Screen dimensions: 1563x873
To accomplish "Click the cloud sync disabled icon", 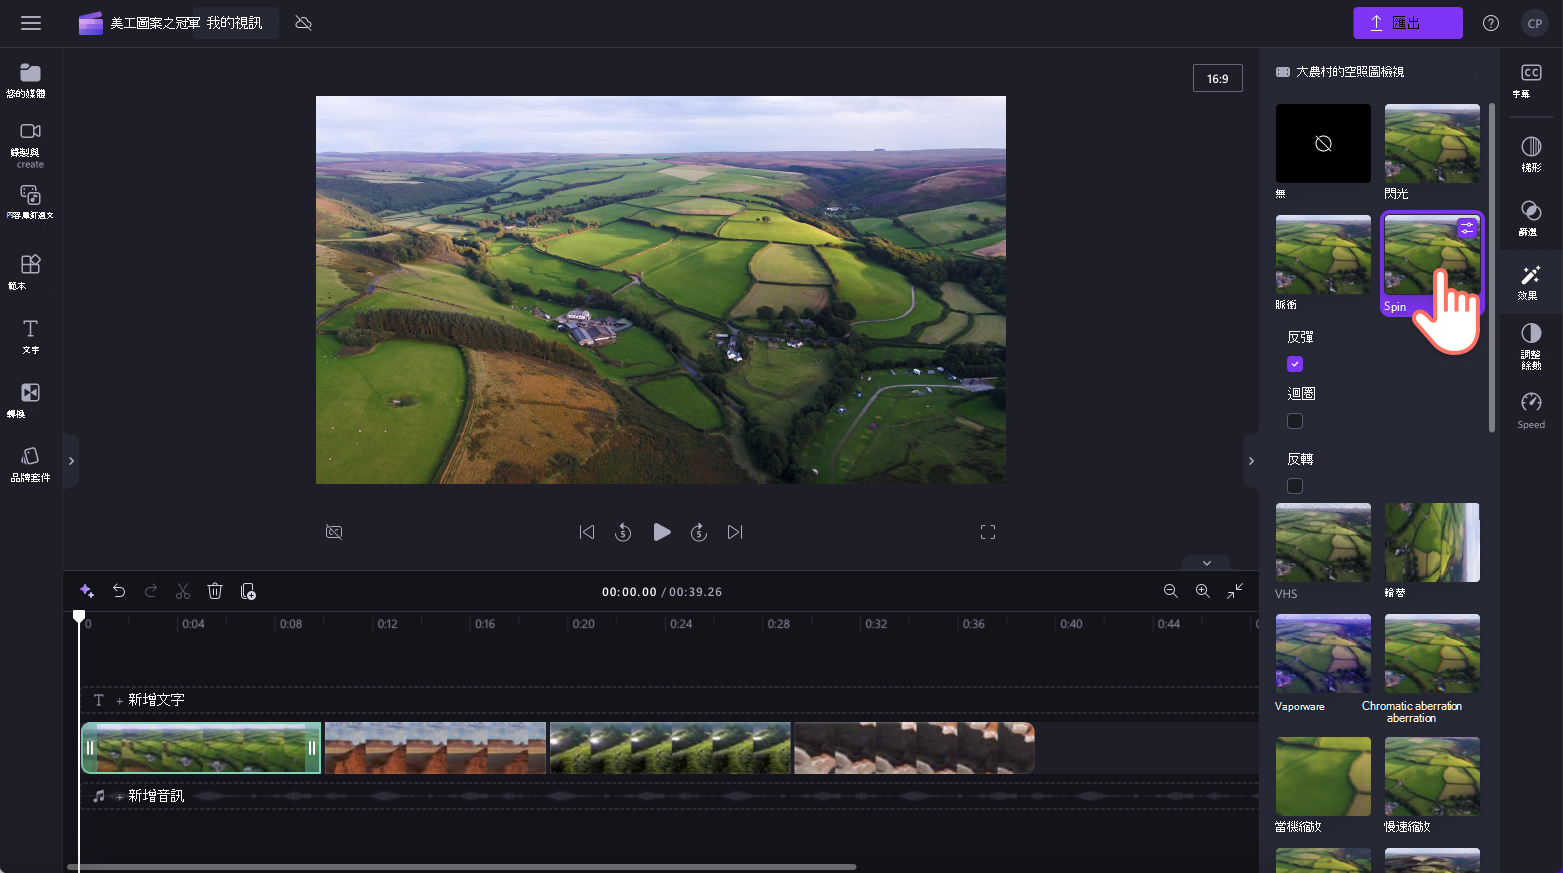I will point(304,23).
